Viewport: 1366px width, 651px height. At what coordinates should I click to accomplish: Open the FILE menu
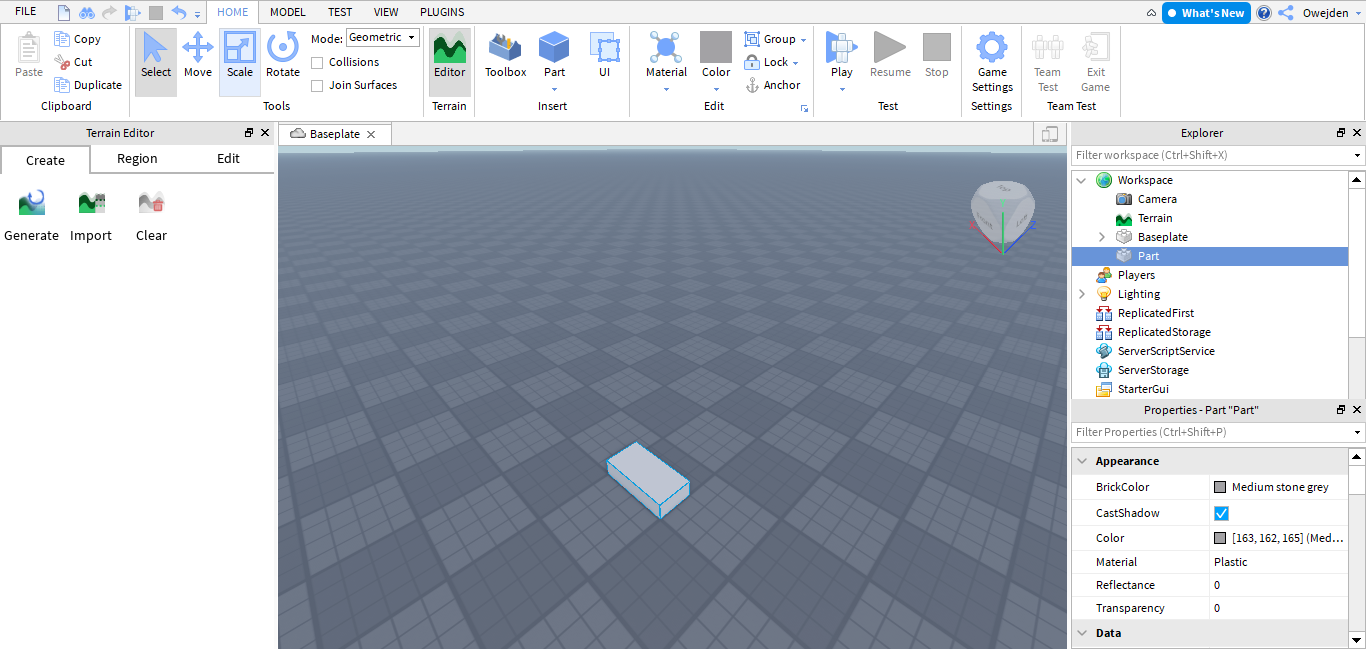(x=26, y=12)
